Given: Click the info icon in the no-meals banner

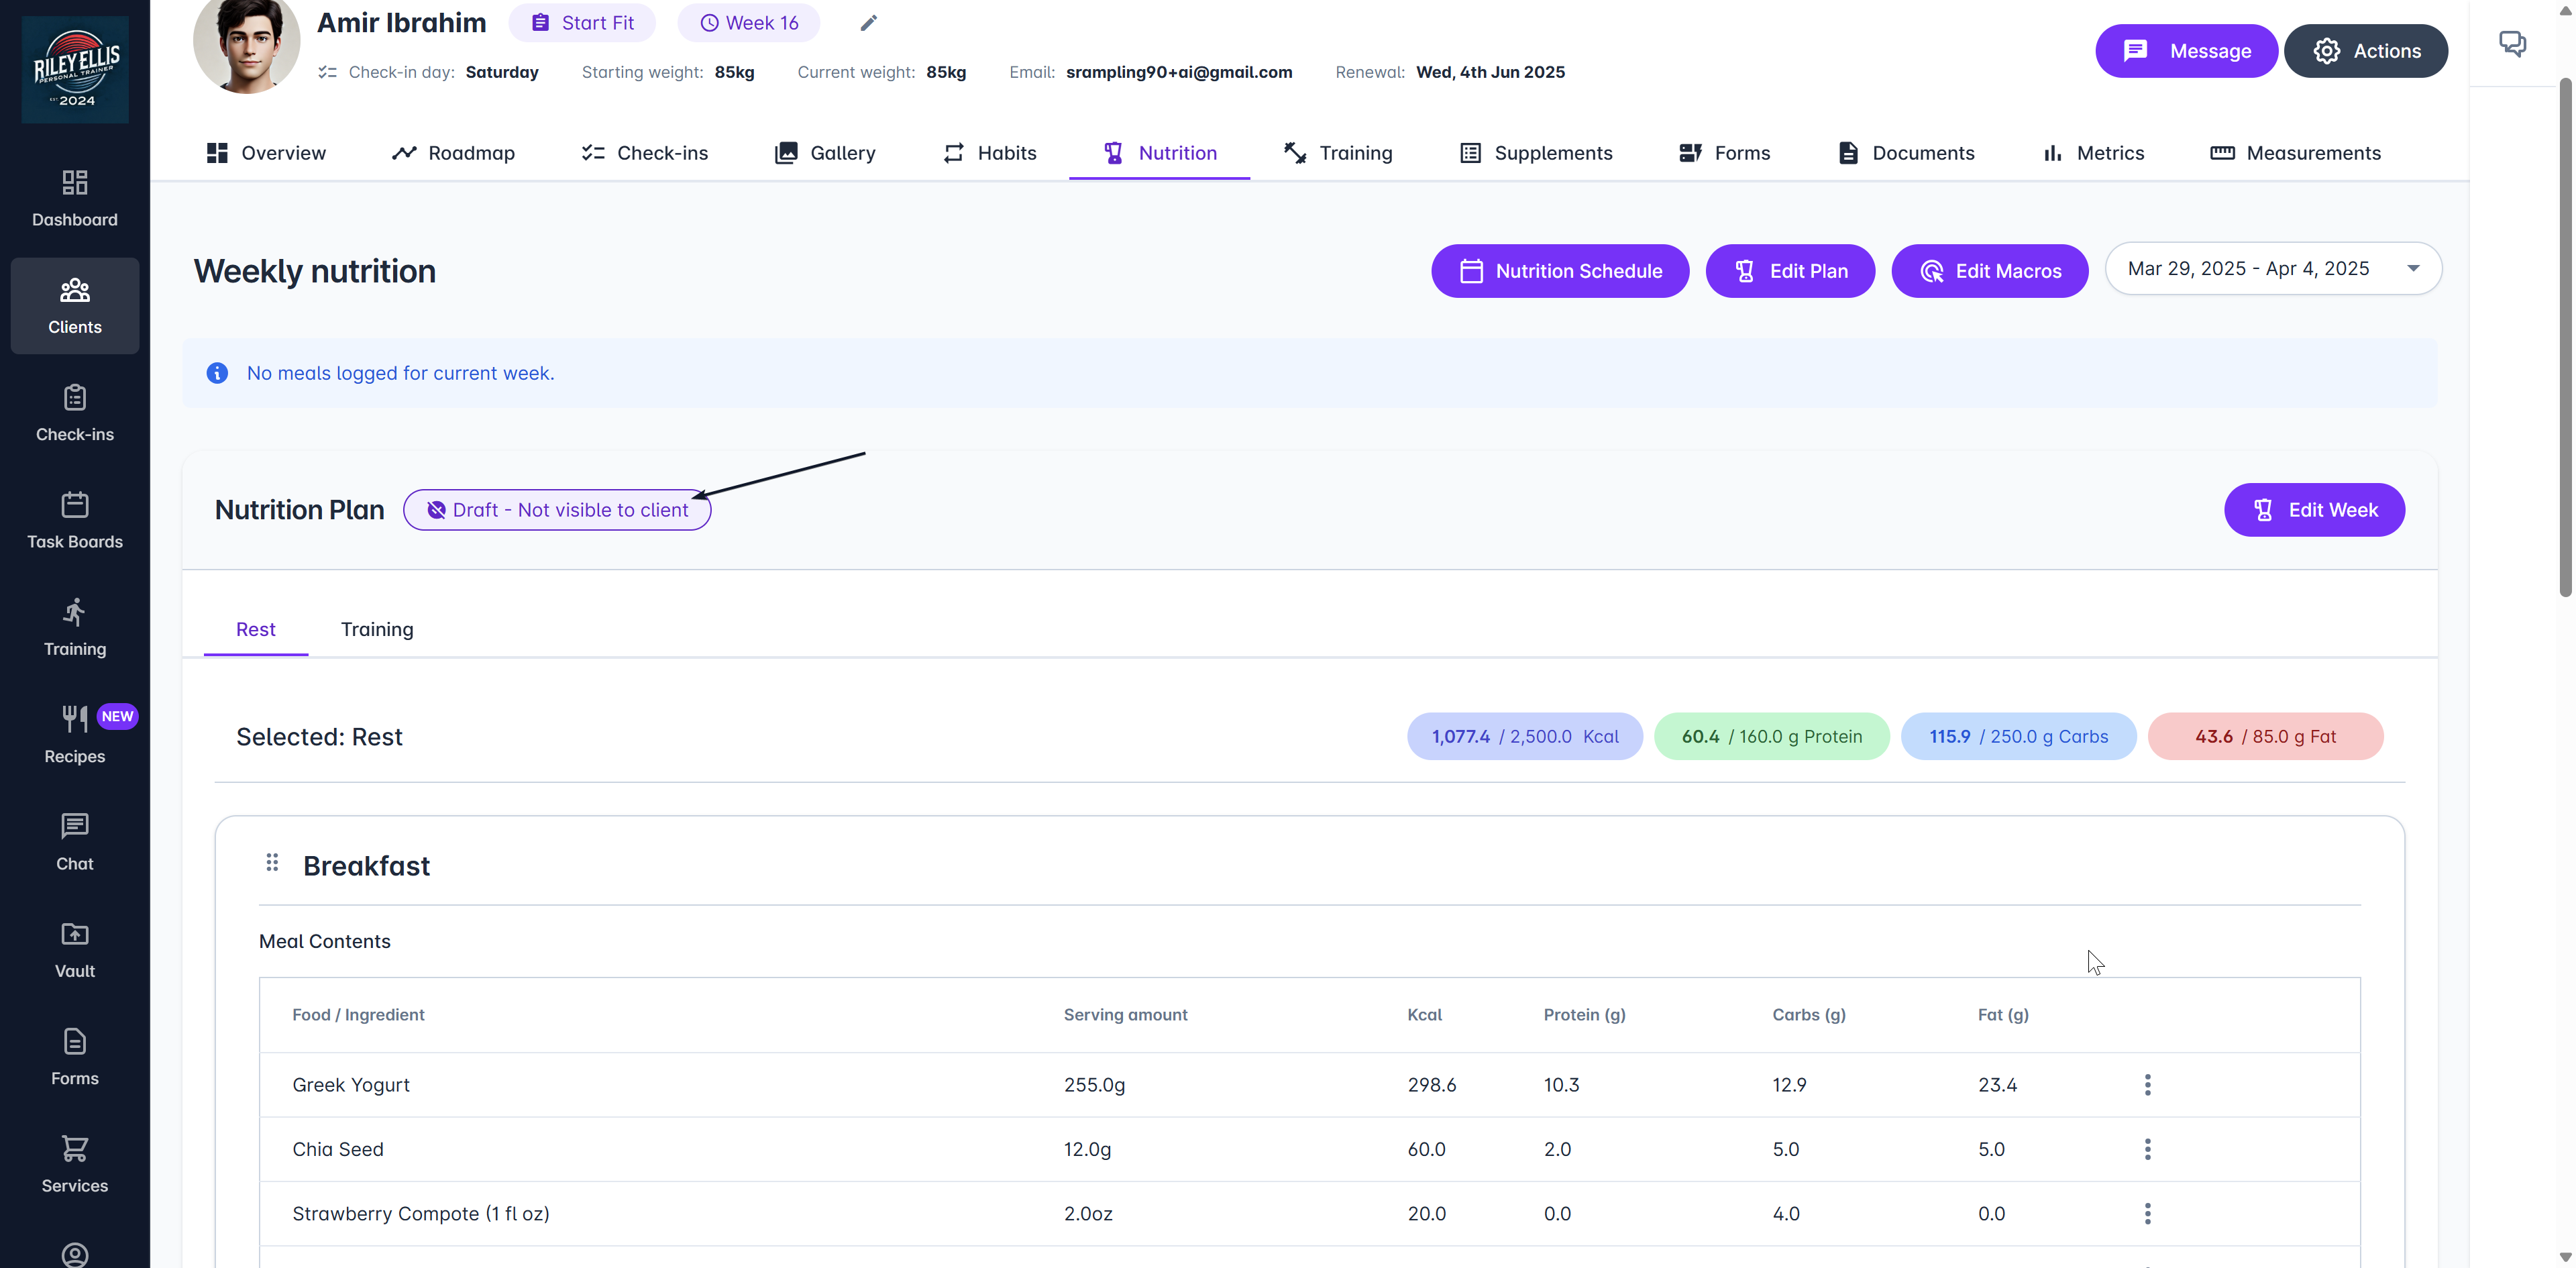Looking at the screenshot, I should (x=217, y=373).
